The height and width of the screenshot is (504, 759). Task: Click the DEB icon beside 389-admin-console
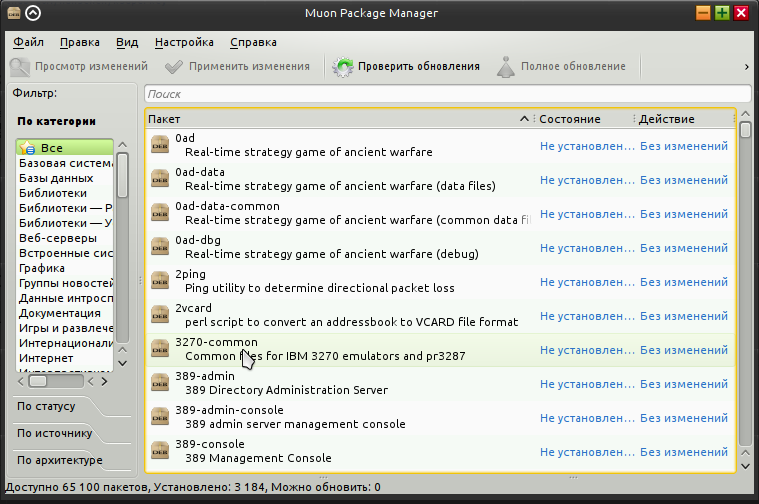click(160, 417)
